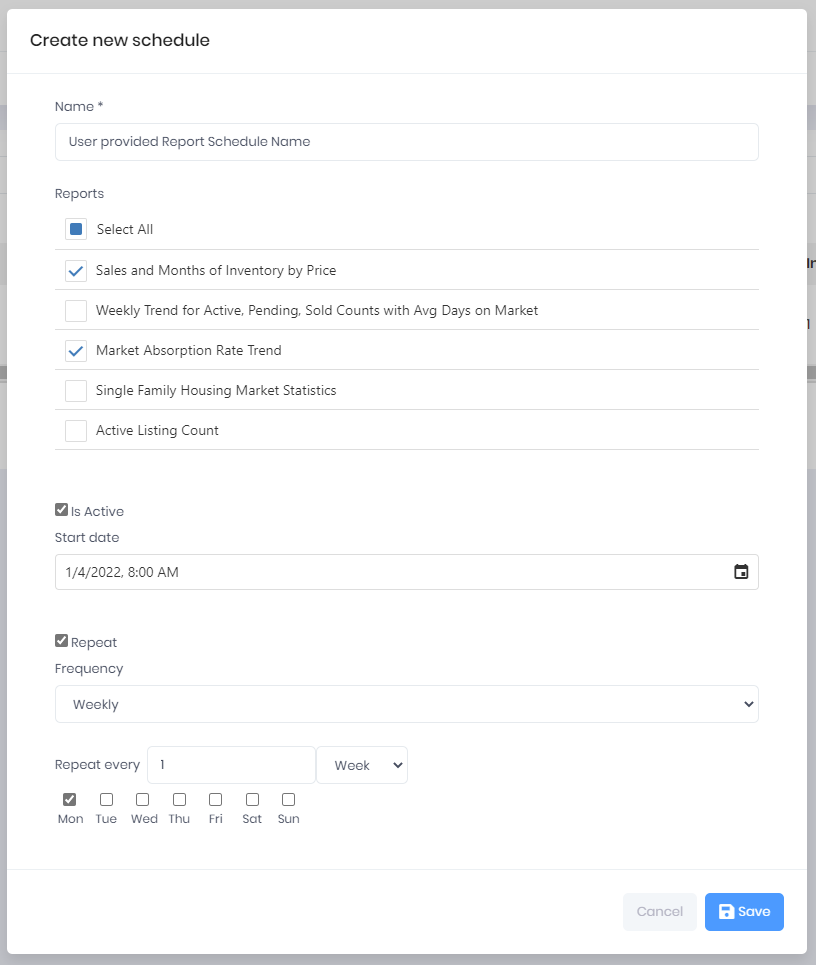Click the save disk icon on Save button
Screen dimensions: 816x965
click(x=729, y=911)
